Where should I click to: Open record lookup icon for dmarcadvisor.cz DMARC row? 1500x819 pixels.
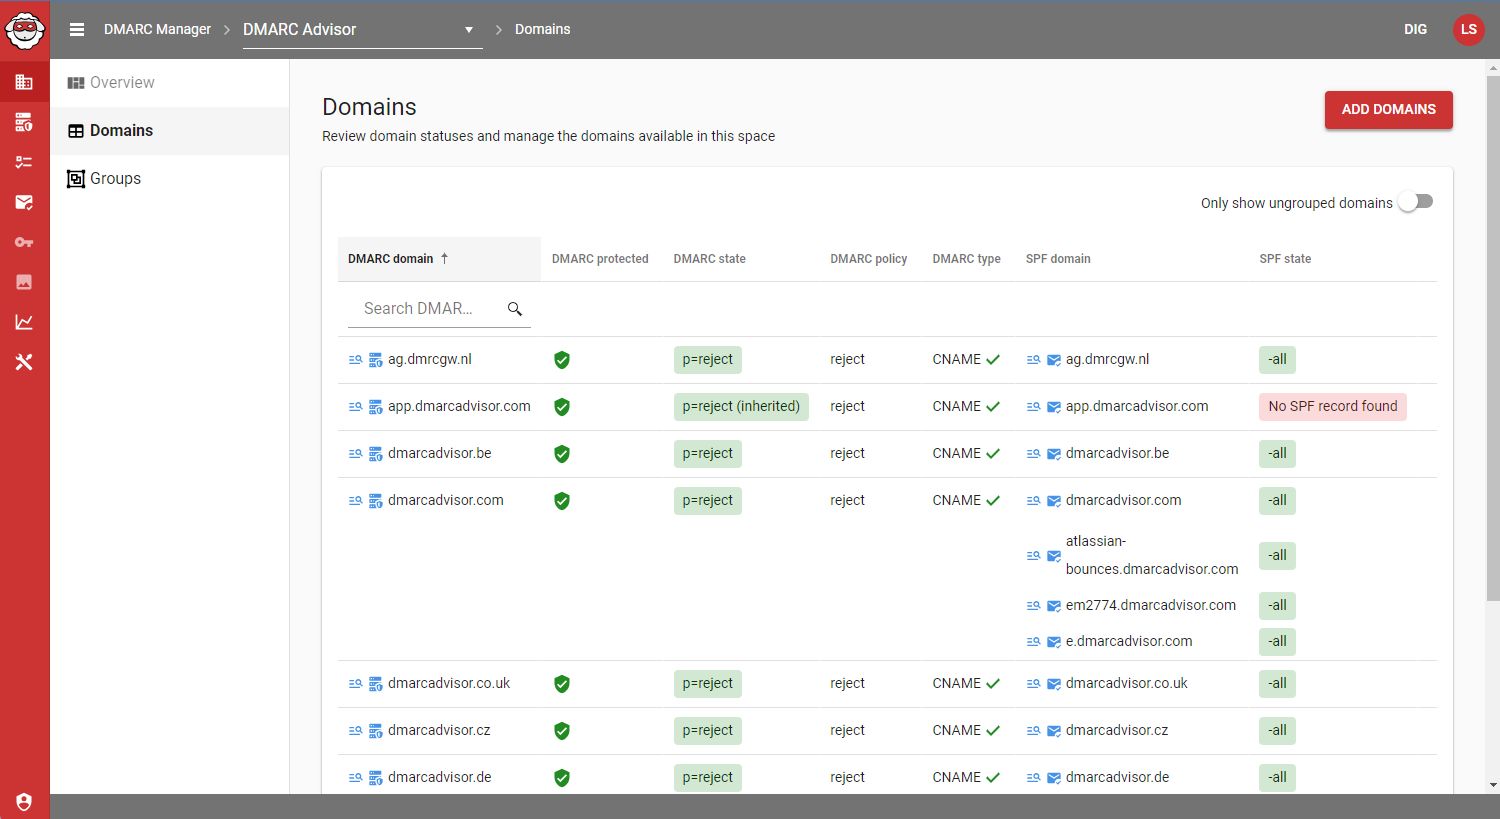point(355,731)
